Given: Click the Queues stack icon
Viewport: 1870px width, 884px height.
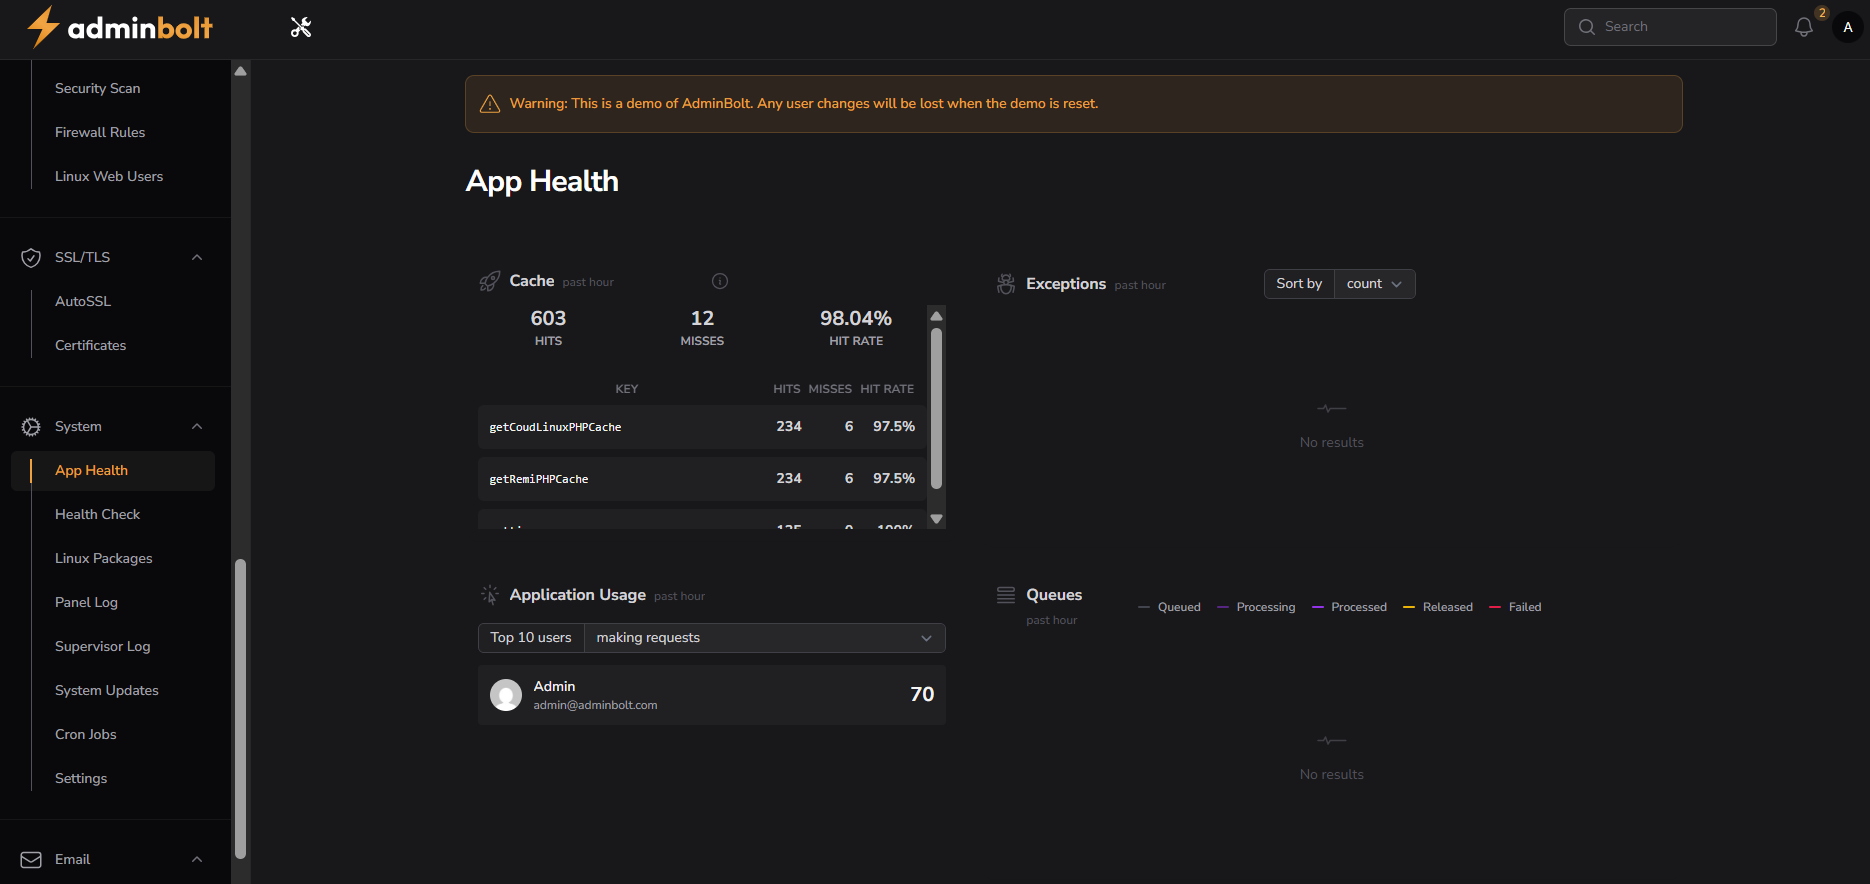Looking at the screenshot, I should [1006, 595].
